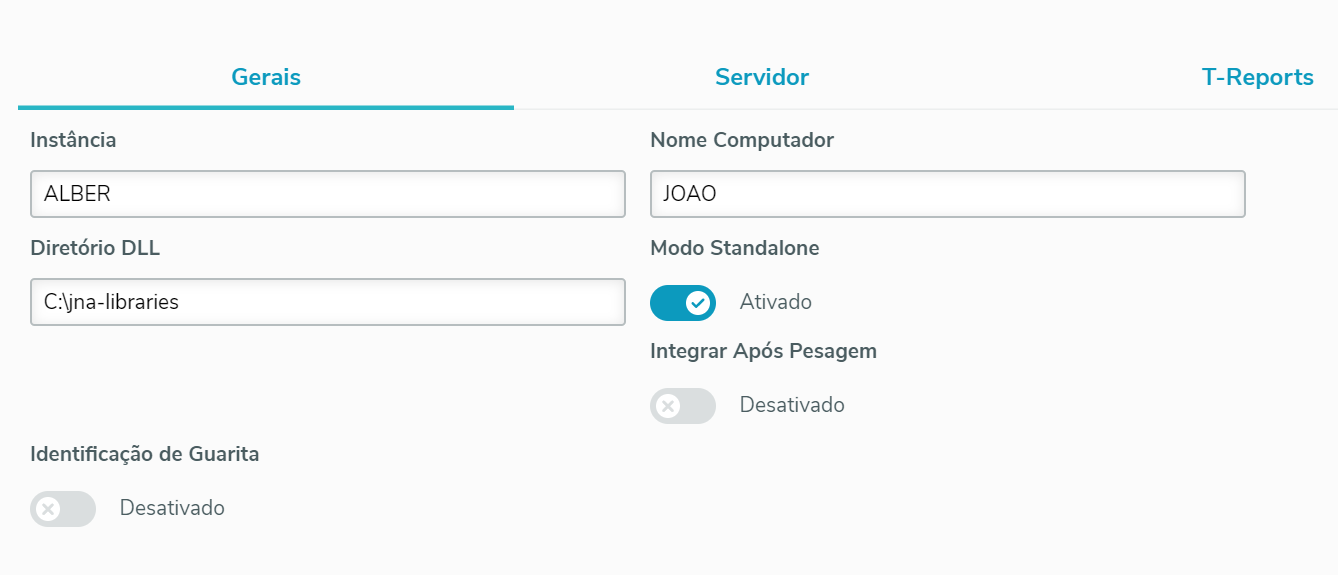Click the X icon on the Guarita switch

point(48,509)
